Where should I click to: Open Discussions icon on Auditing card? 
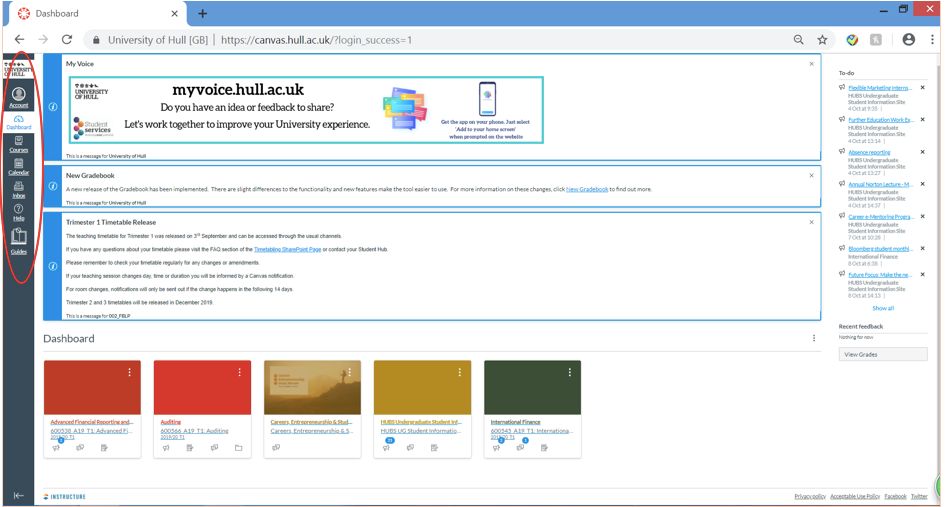point(214,447)
